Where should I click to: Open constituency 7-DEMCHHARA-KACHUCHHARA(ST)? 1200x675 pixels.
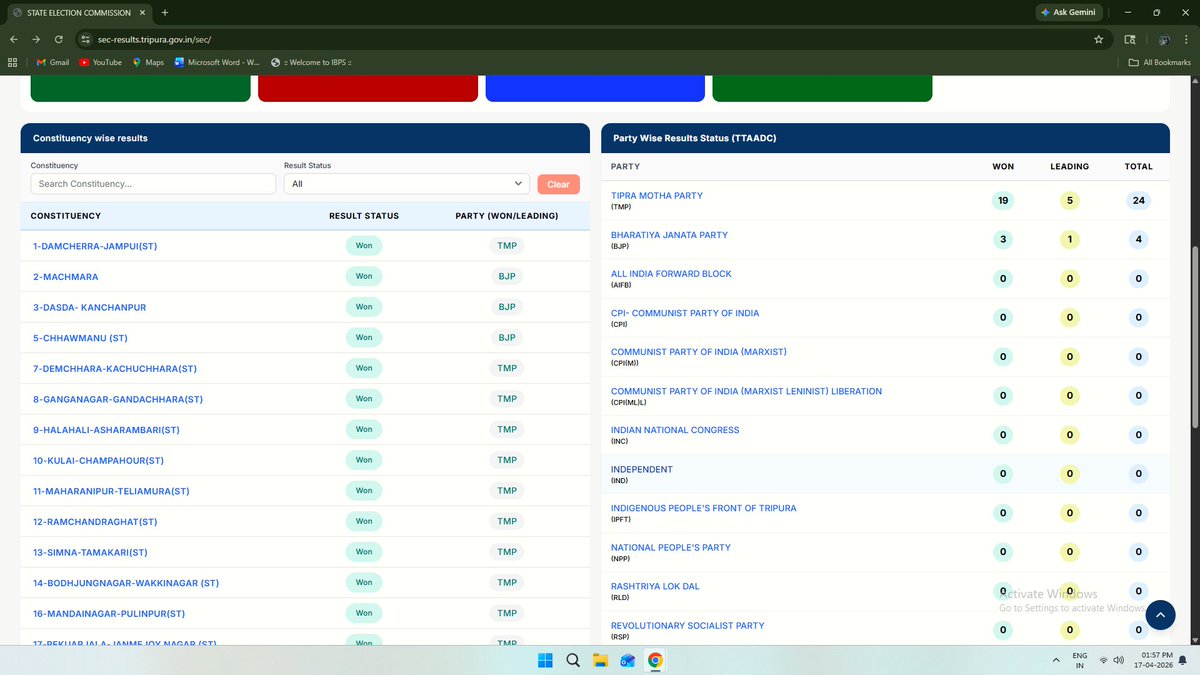pyautogui.click(x=115, y=368)
